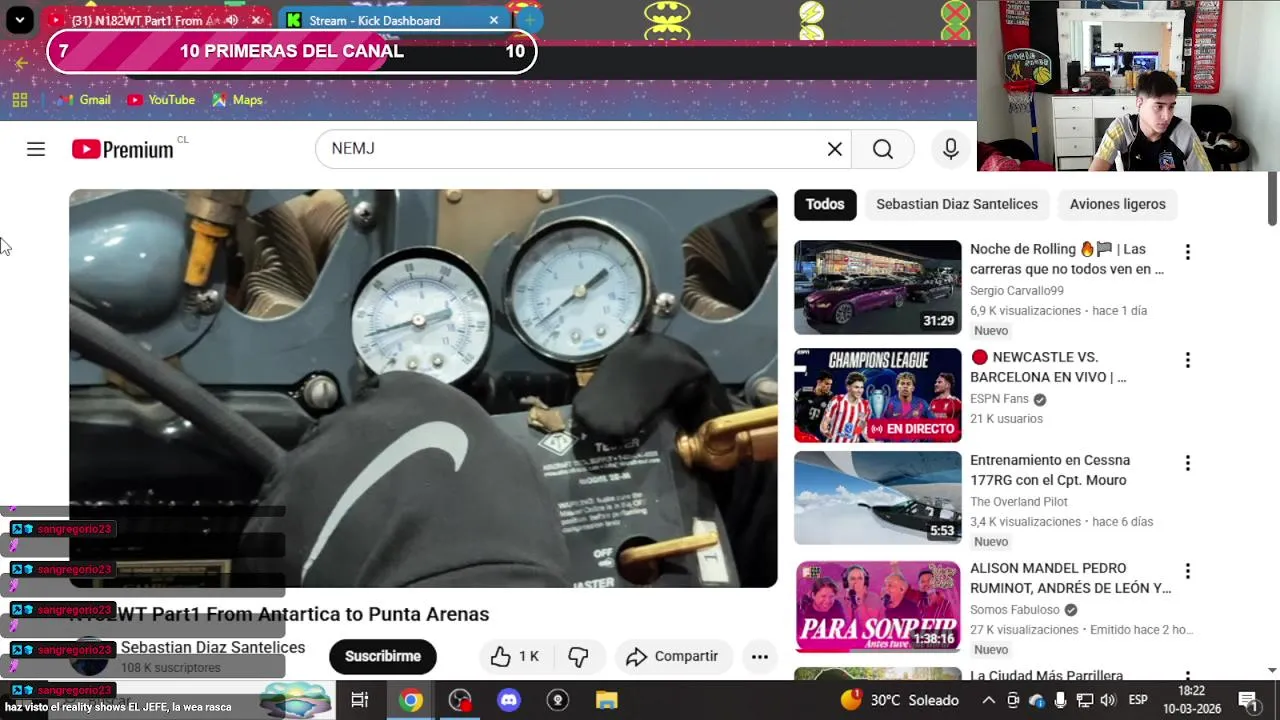Select Aviones ligeros filter chip
1280x720 pixels.
pos(1118,204)
